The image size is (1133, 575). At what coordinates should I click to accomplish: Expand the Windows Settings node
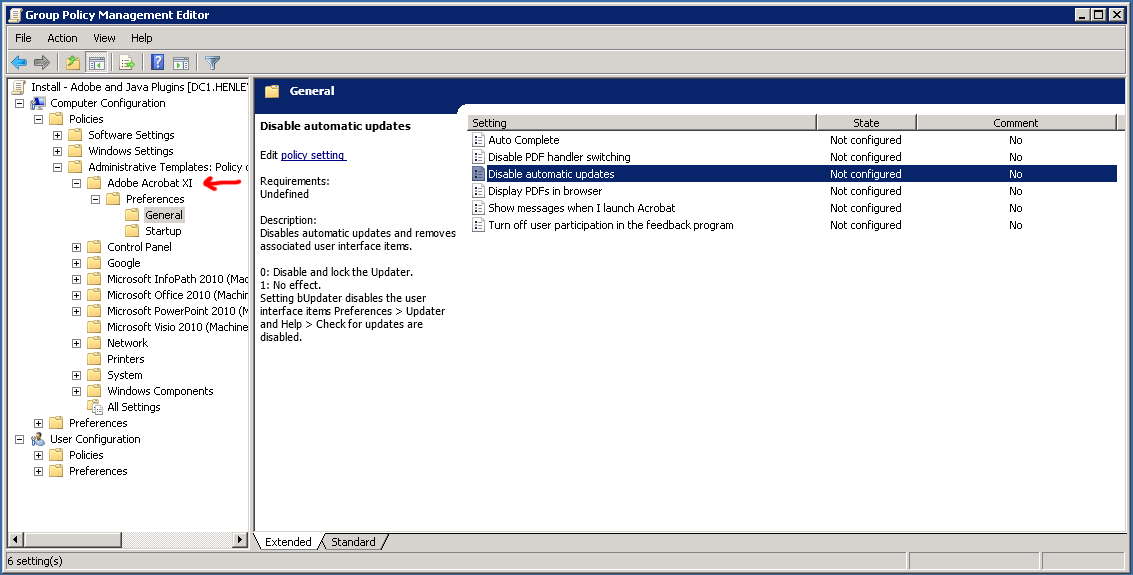(58, 151)
